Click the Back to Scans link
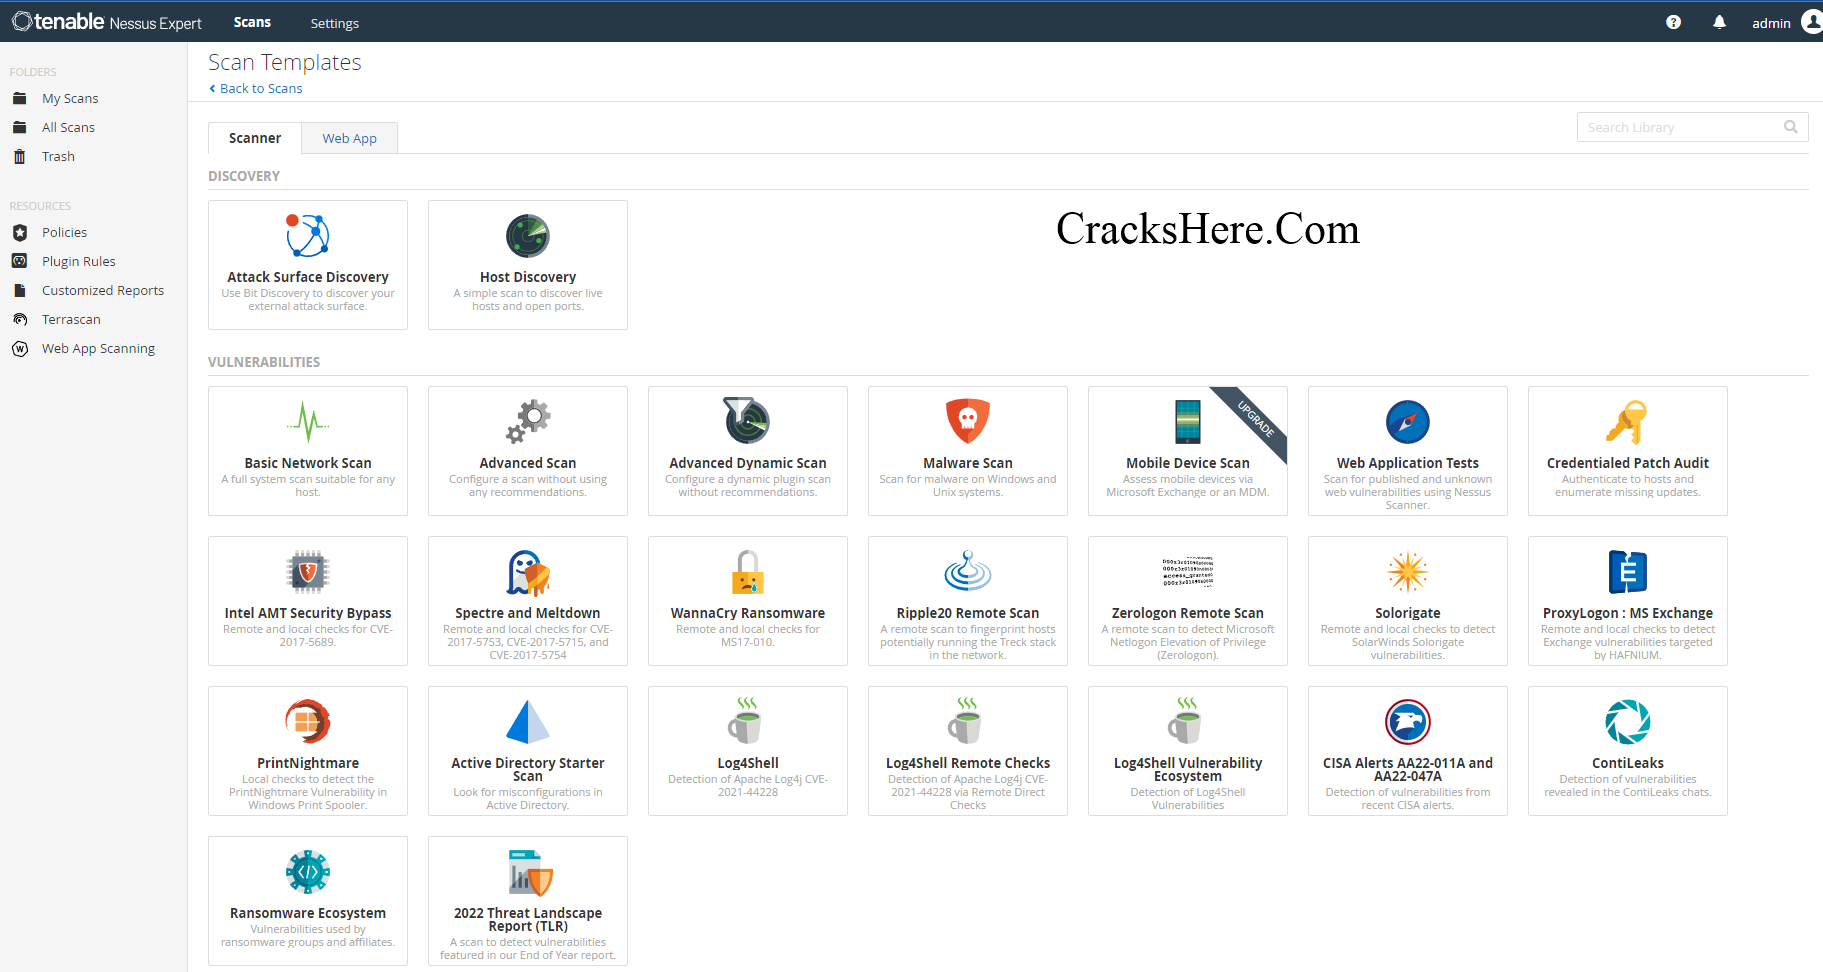 pyautogui.click(x=256, y=88)
